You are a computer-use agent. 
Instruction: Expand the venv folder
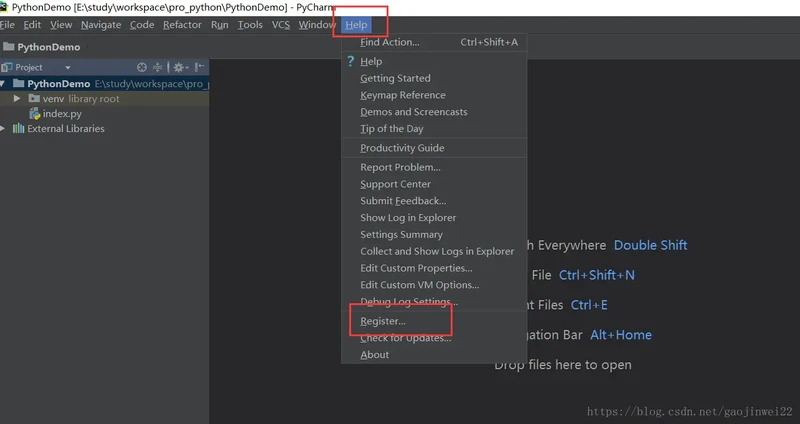pos(18,99)
